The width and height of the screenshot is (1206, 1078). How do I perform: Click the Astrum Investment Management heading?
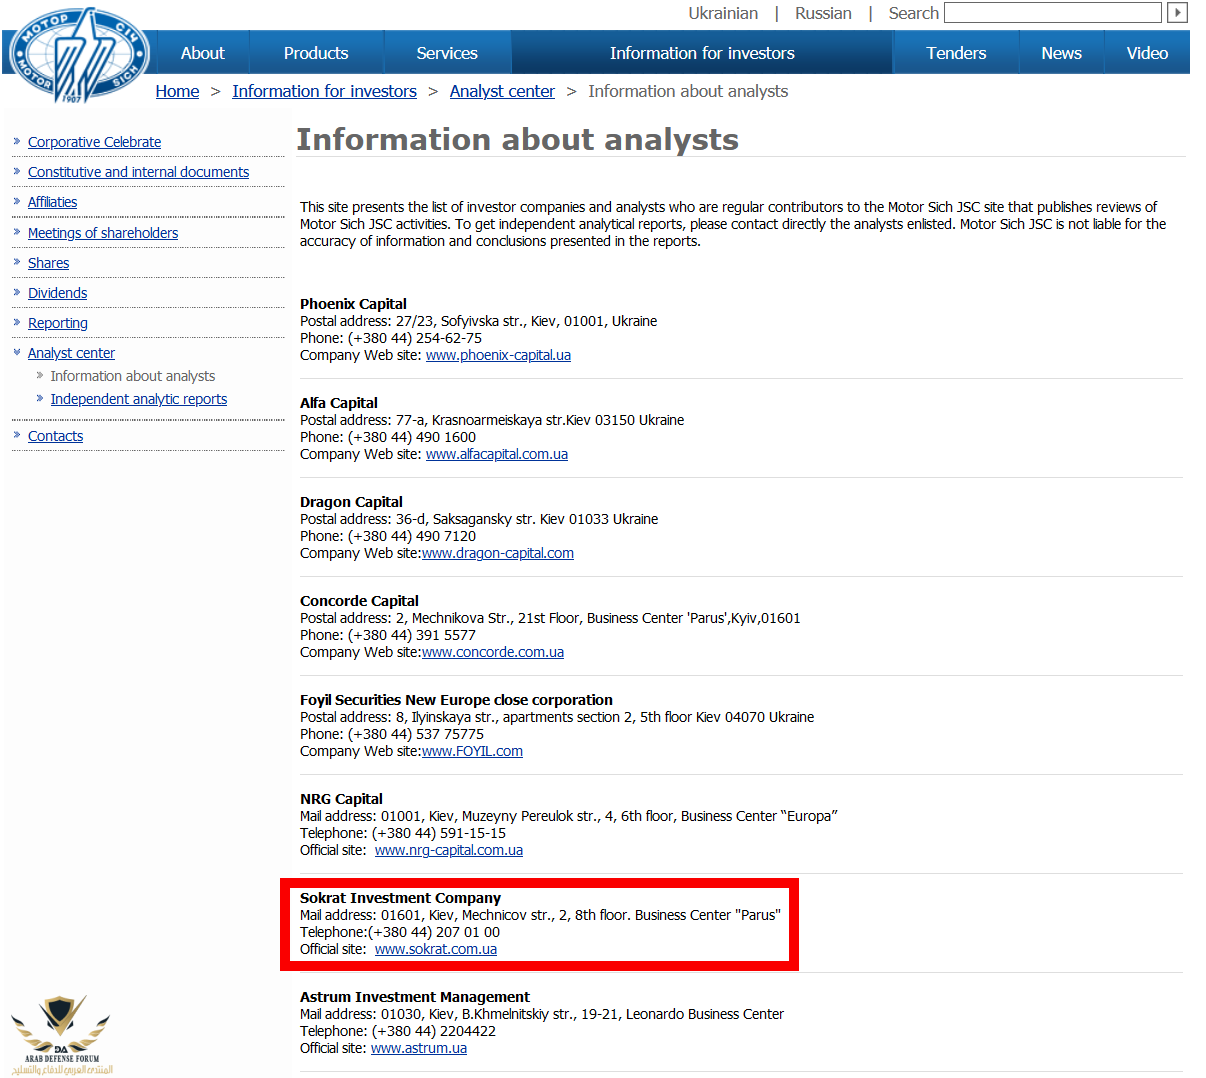pos(415,997)
